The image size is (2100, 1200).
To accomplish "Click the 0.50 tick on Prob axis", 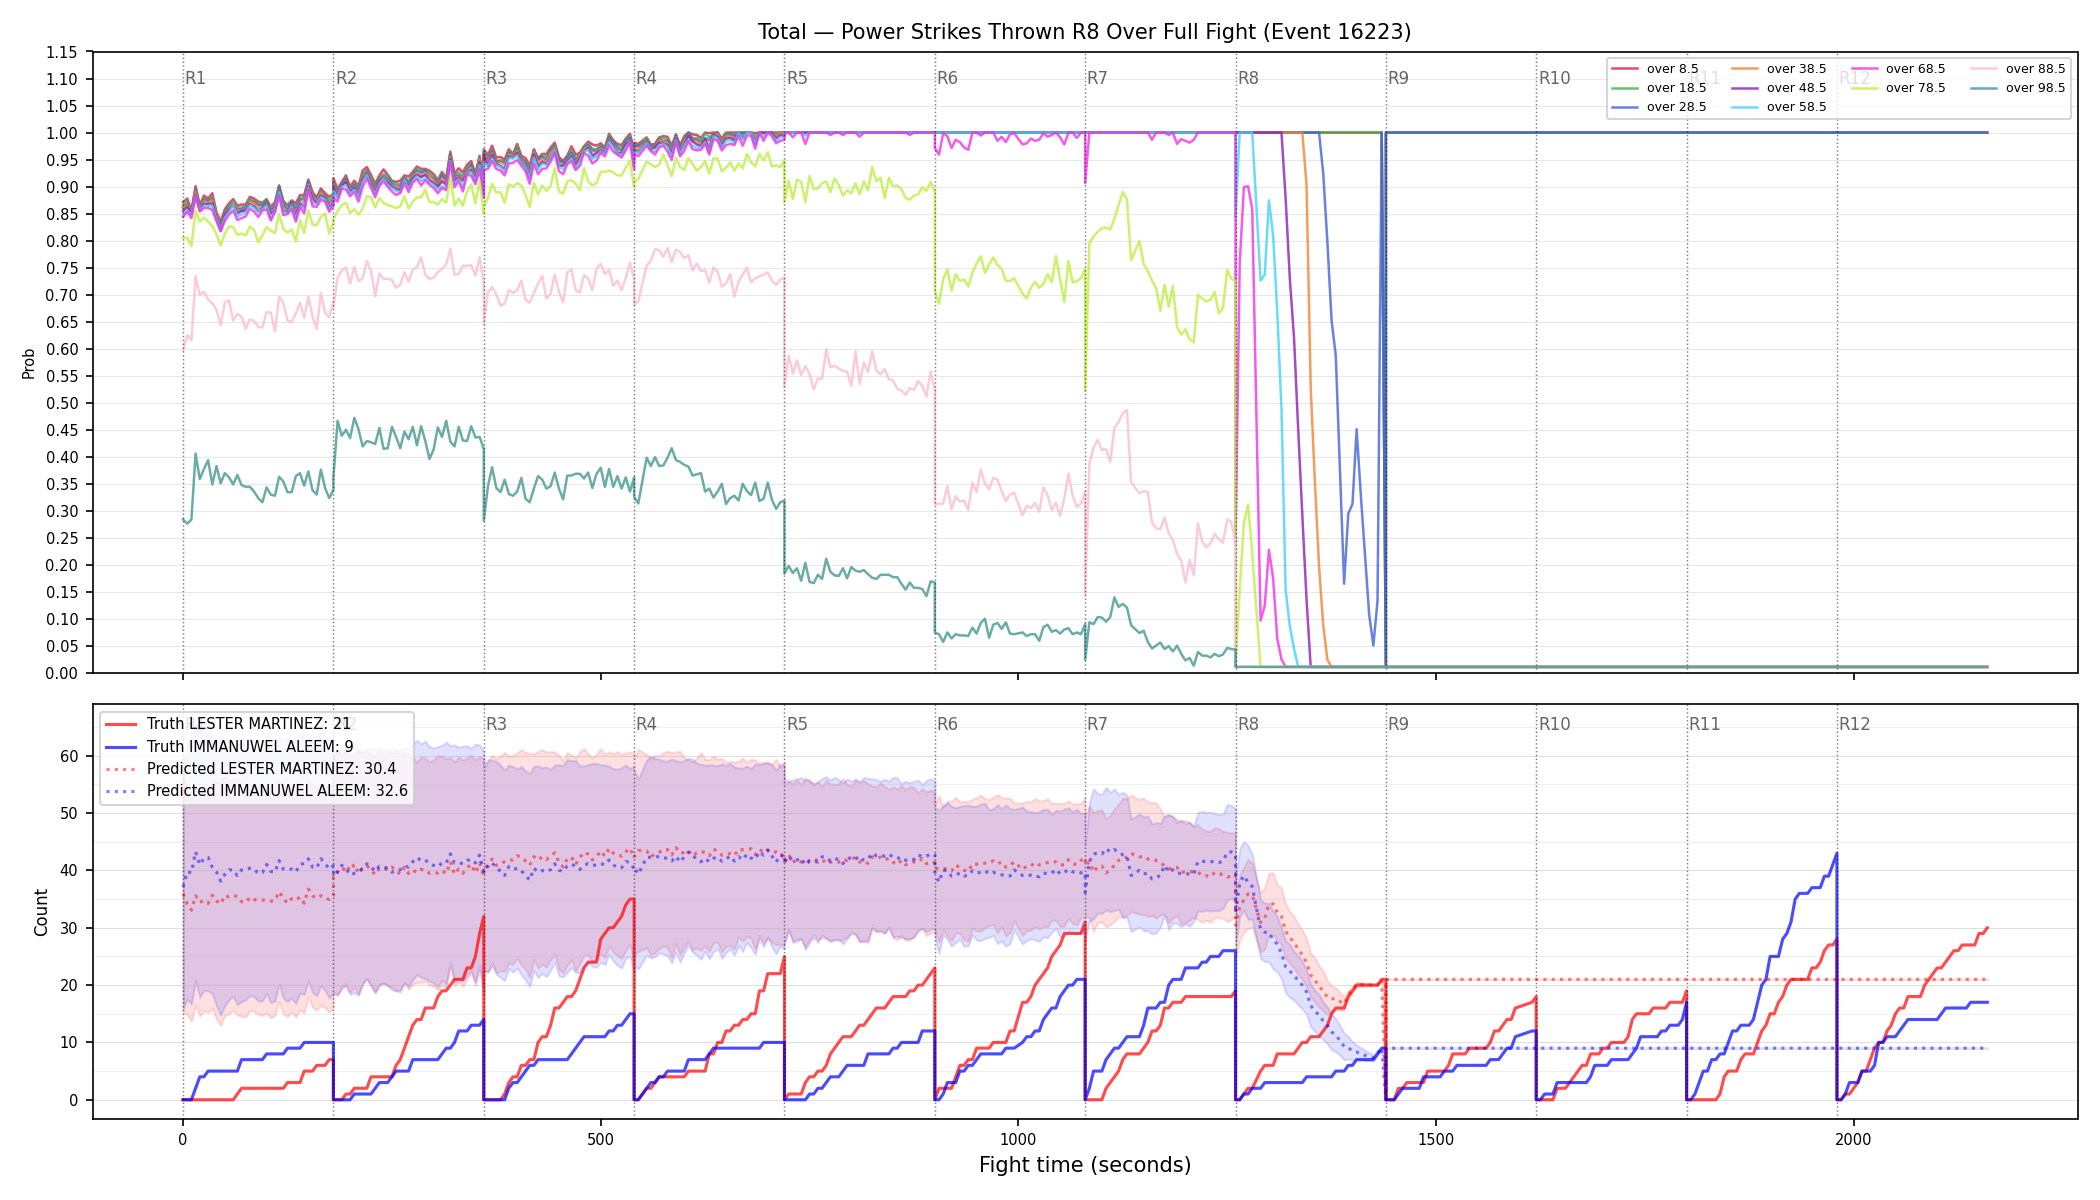I will pyautogui.click(x=62, y=403).
